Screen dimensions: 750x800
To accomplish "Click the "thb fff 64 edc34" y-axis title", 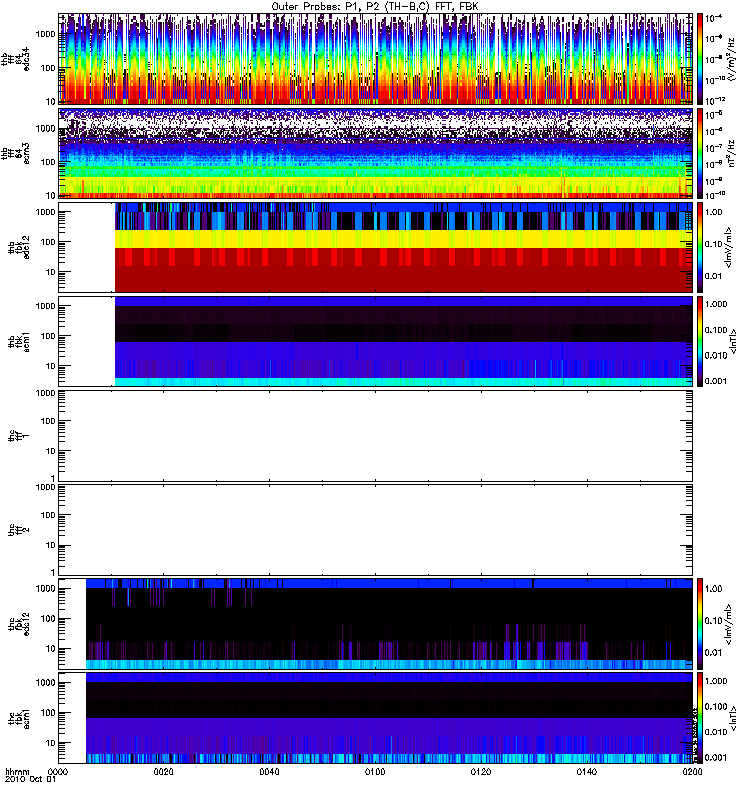I will 15,59.
